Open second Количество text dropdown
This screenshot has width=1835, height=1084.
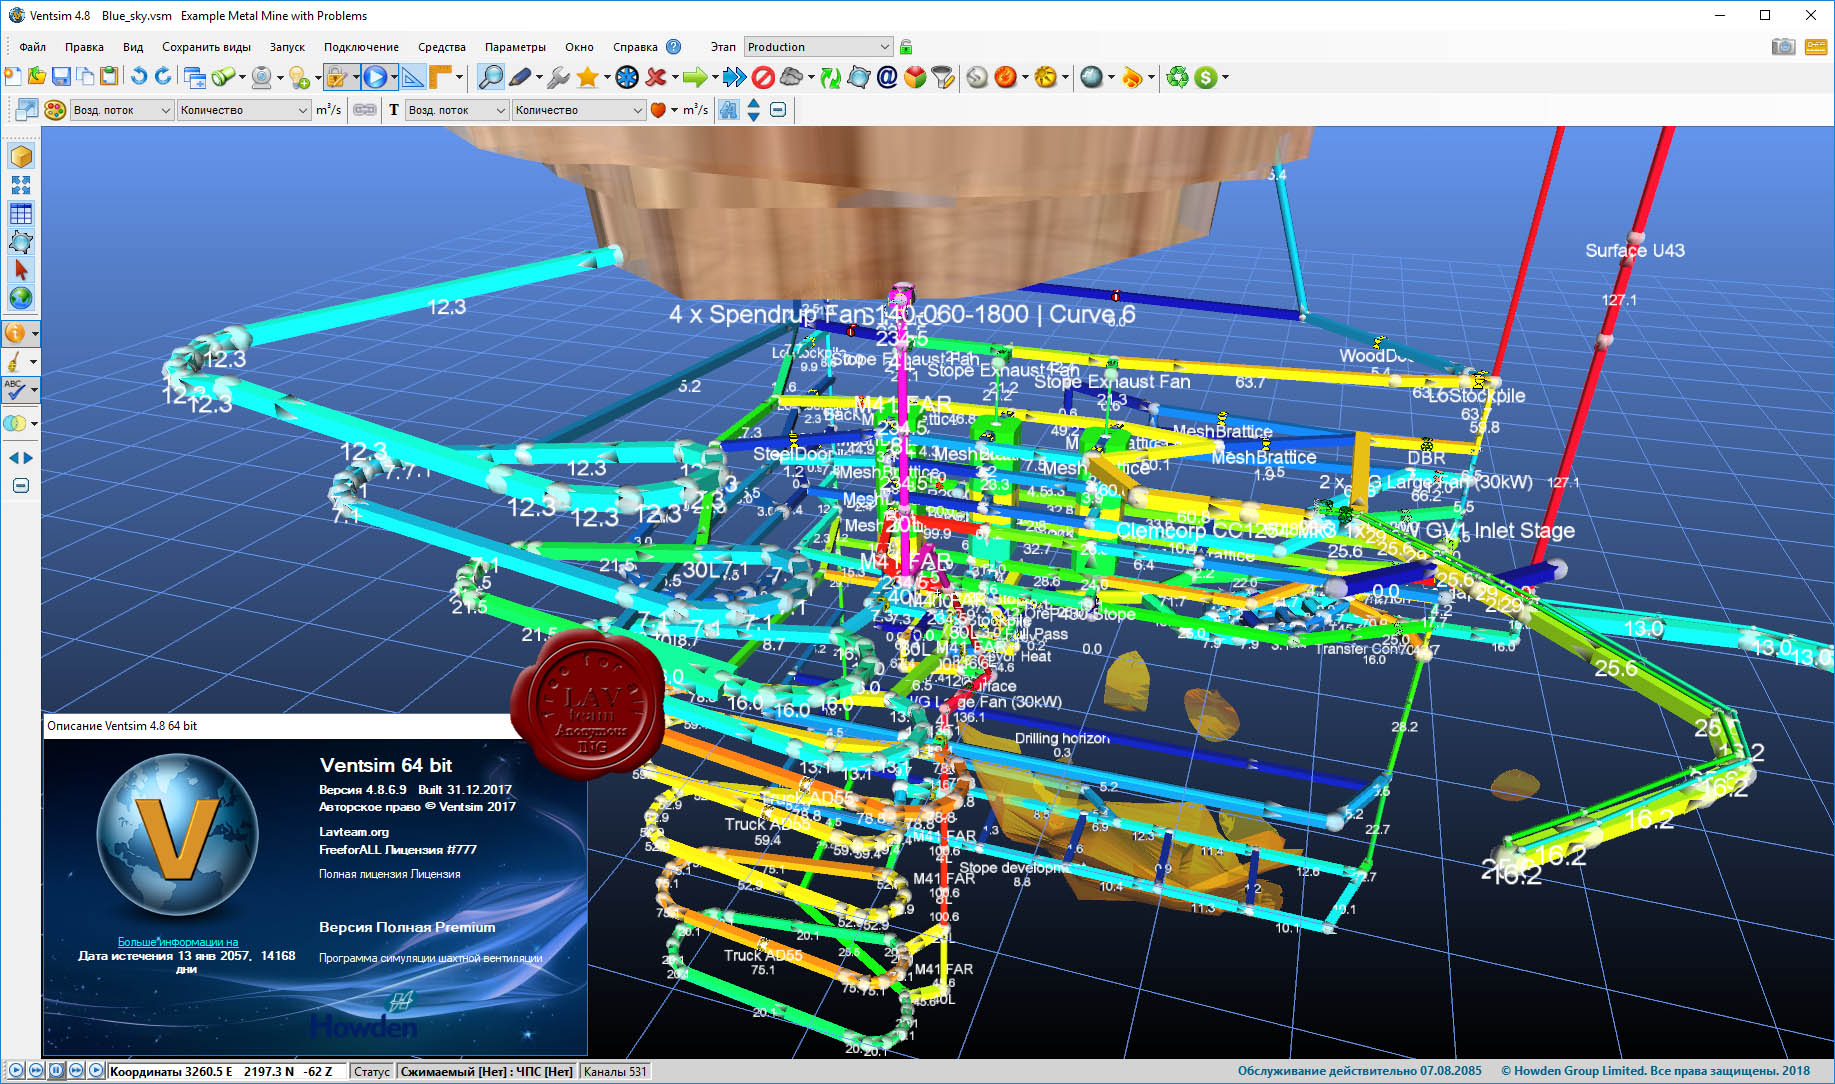click(579, 110)
